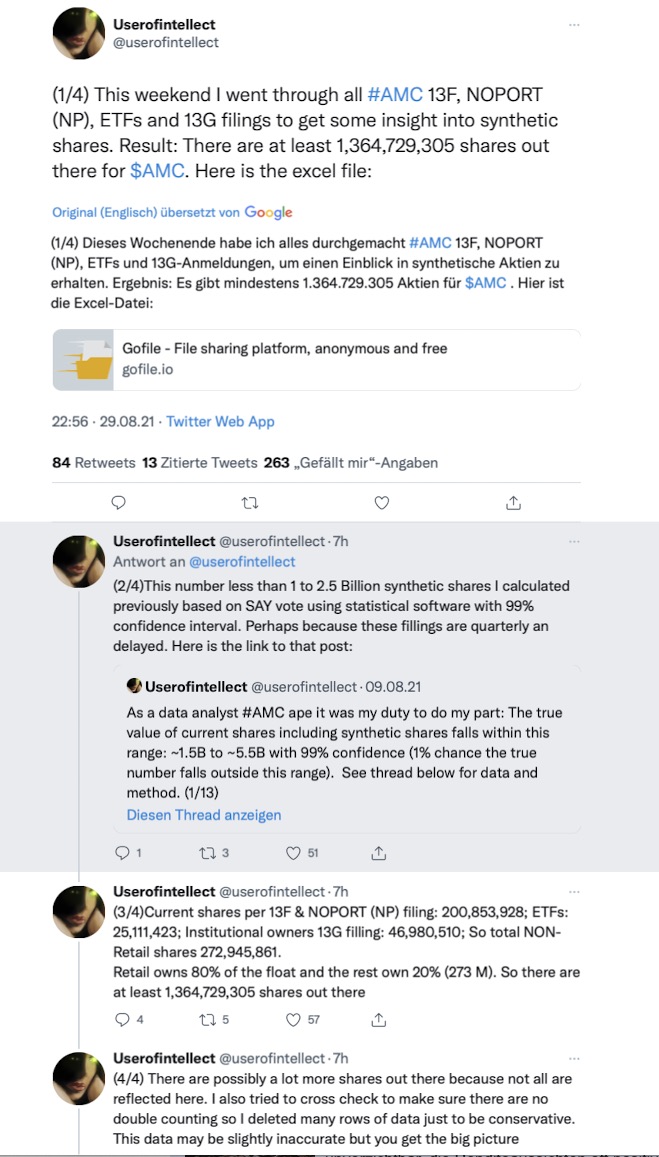Open more options on the main tweet
This screenshot has width=659, height=1157.
point(573,25)
